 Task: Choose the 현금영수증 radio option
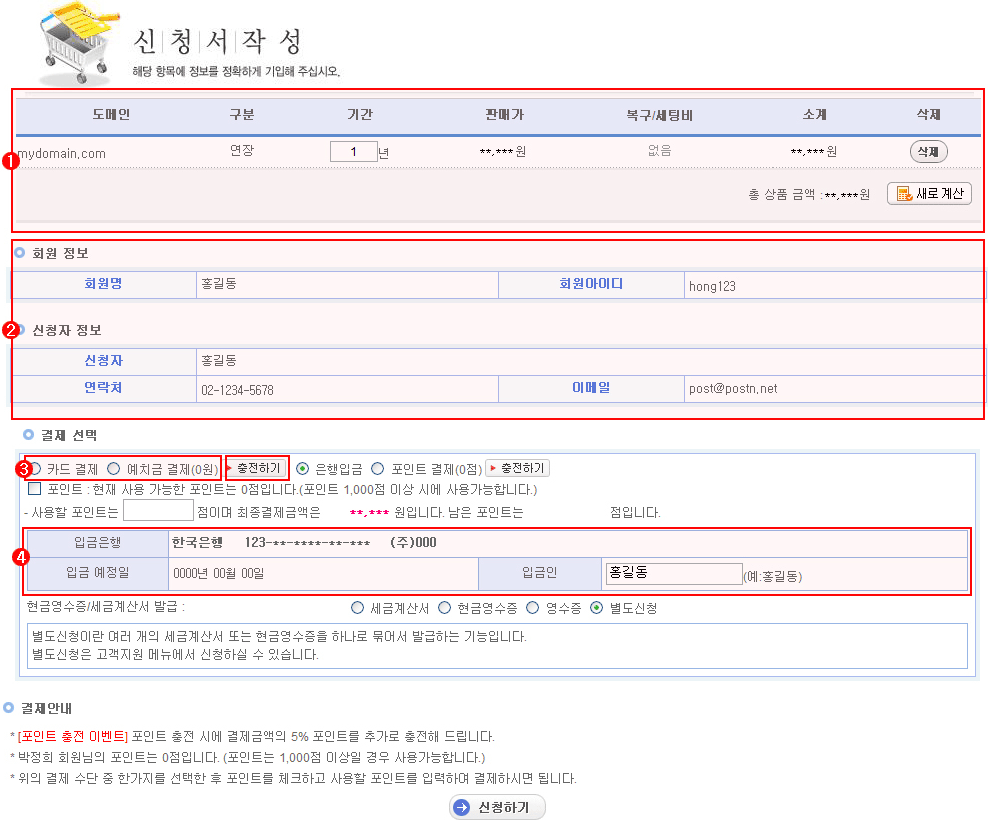[x=445, y=607]
